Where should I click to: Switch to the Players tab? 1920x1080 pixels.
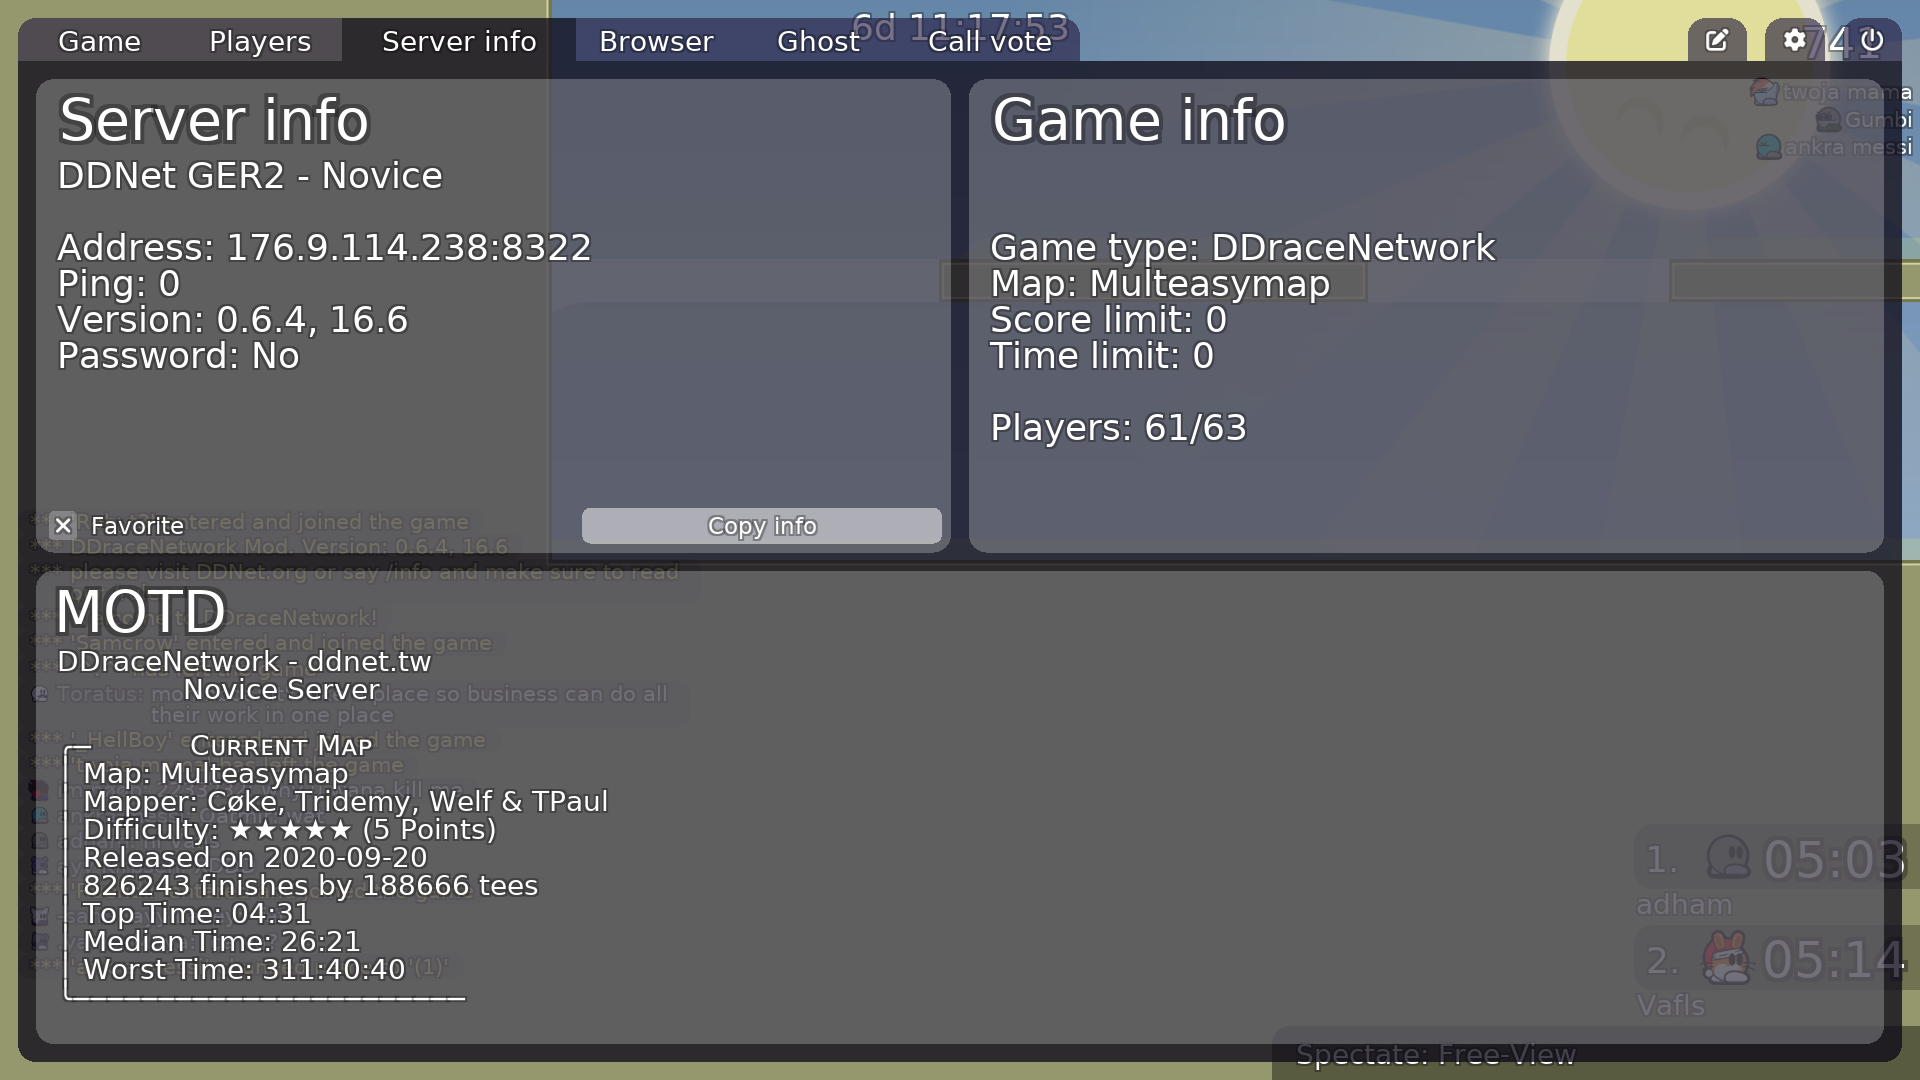click(x=259, y=41)
